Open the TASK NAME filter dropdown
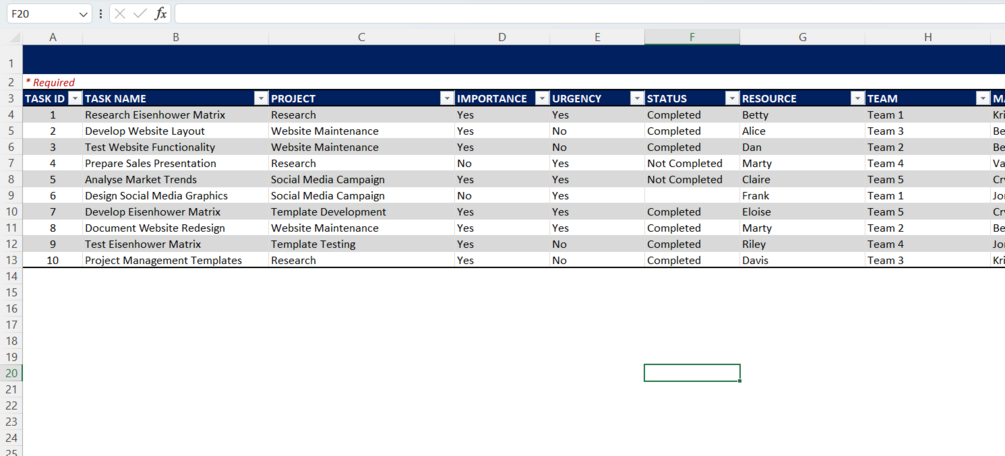Screen dimensions: 1005x456 coord(261,99)
